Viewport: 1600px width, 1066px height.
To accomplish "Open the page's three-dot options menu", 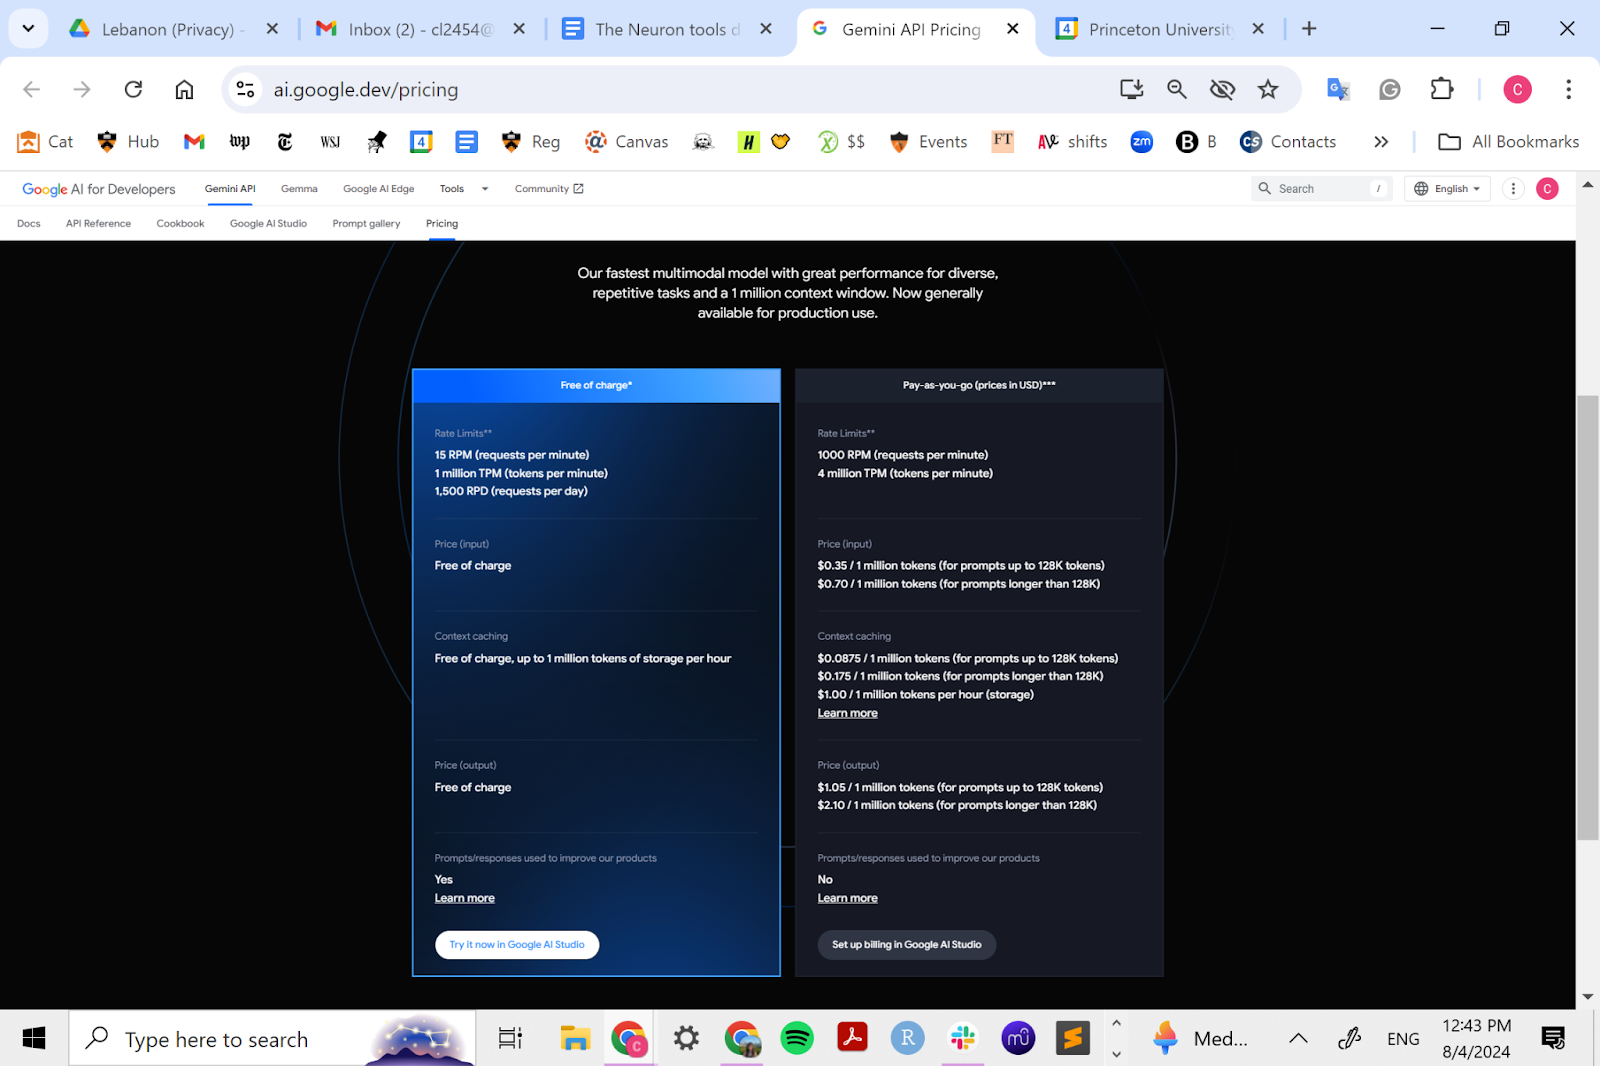I will pyautogui.click(x=1513, y=189).
